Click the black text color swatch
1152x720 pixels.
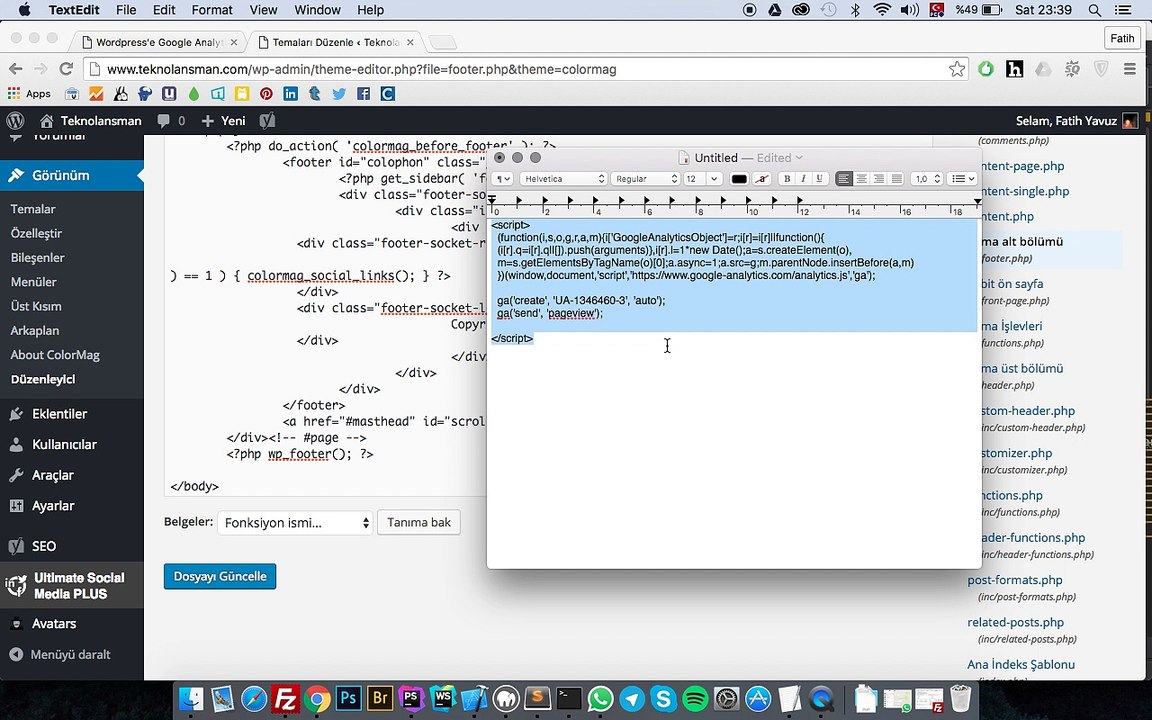coord(739,179)
